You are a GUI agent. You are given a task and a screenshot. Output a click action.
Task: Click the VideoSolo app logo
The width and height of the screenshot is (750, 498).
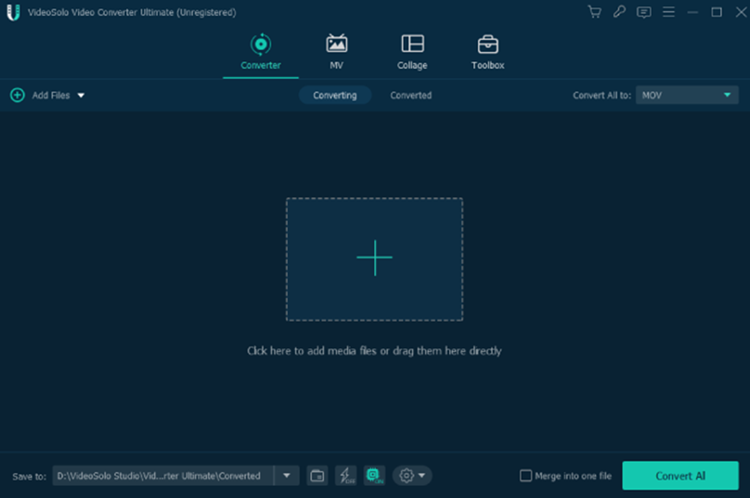click(x=13, y=12)
